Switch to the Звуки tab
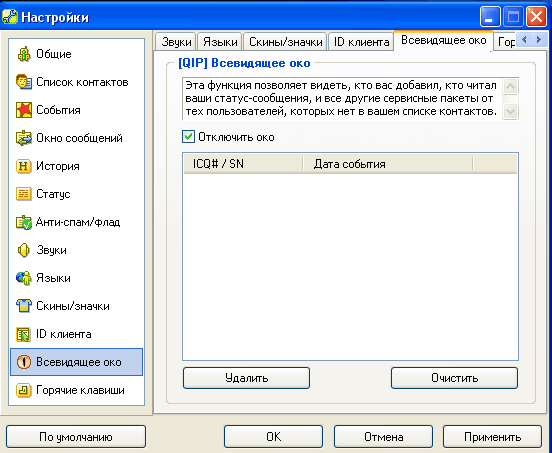 (176, 42)
